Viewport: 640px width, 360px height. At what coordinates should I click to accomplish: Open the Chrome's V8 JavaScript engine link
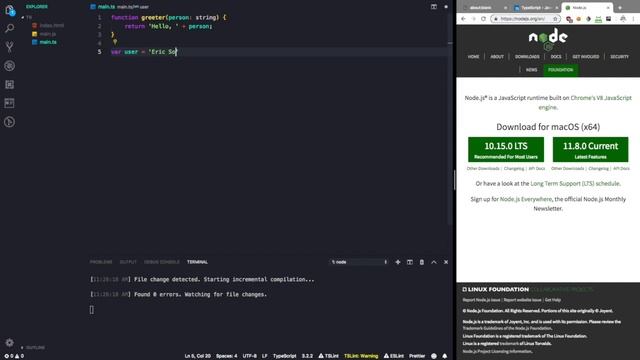[x=585, y=102]
